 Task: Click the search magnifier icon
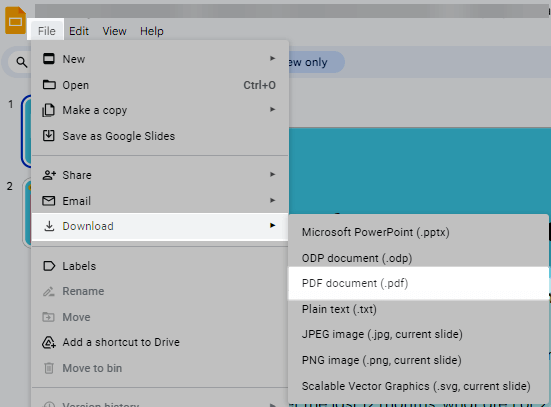[x=22, y=62]
